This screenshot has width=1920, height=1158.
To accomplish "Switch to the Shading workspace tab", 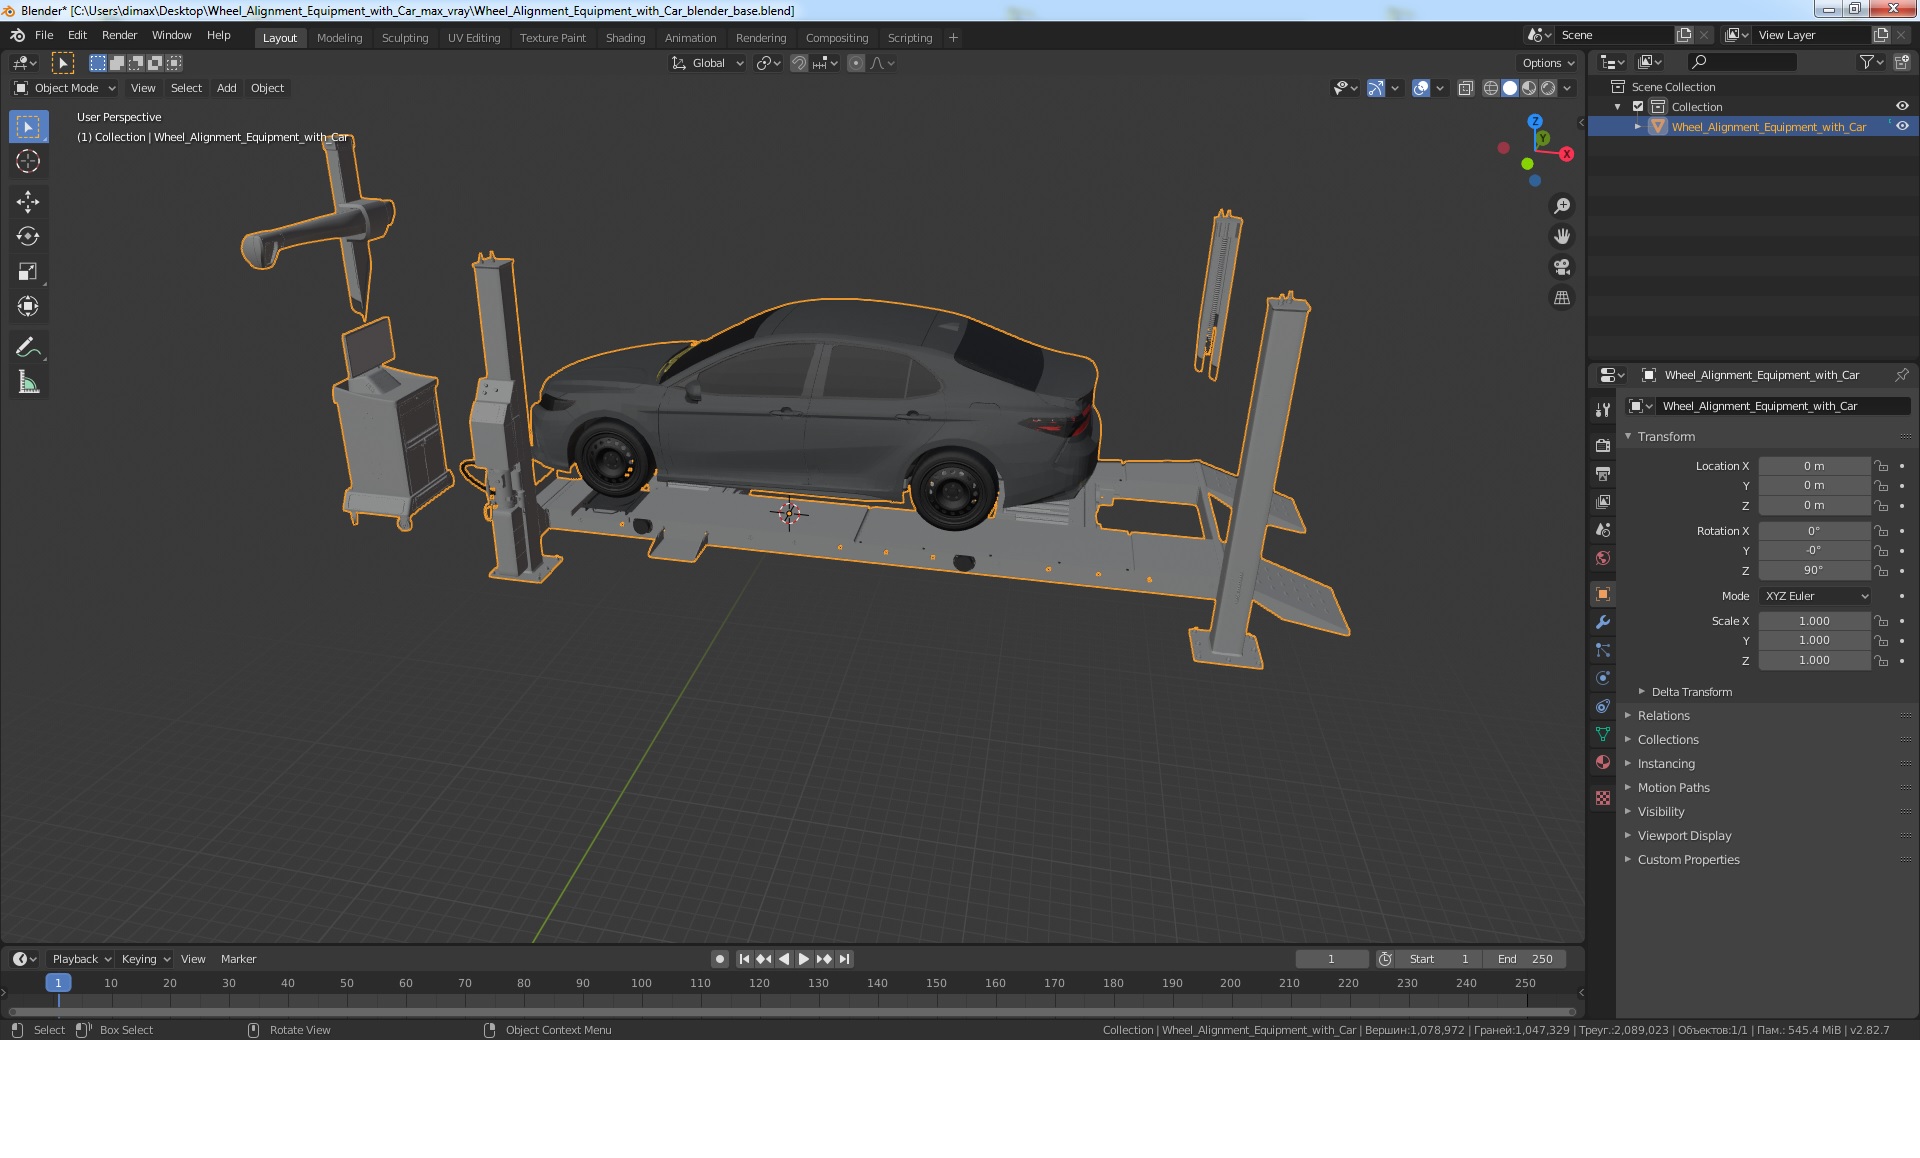I will click(625, 38).
